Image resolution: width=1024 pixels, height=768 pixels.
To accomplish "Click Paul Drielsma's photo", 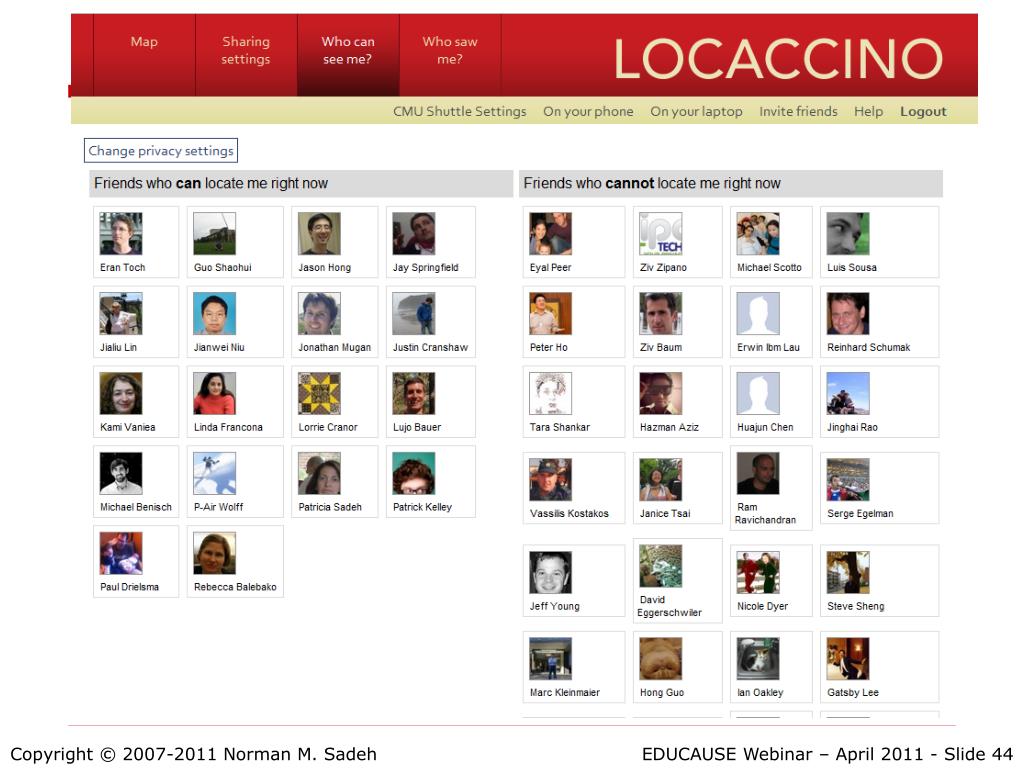I will tap(121, 553).
